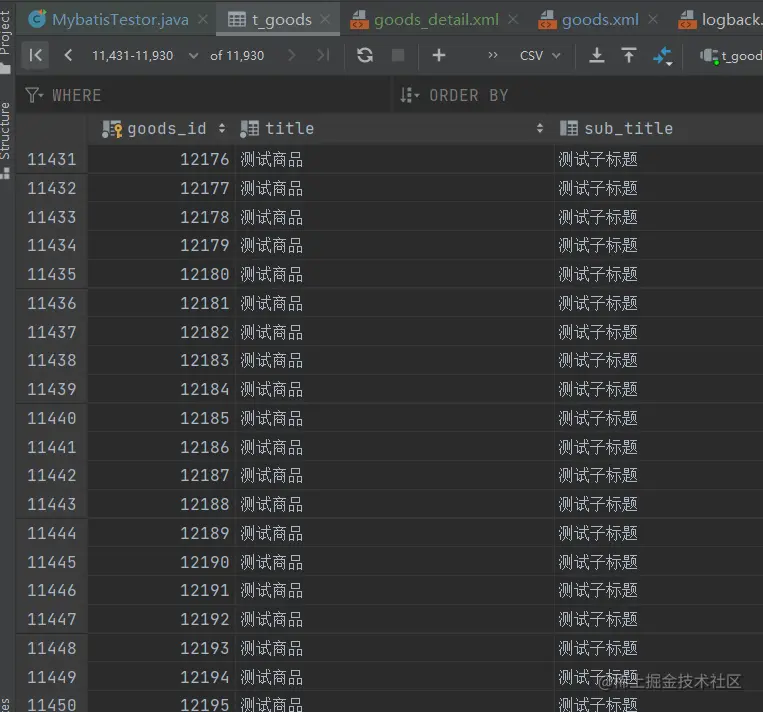Toggle sort arrows on title column
Viewport: 763px width, 712px height.
click(540, 128)
